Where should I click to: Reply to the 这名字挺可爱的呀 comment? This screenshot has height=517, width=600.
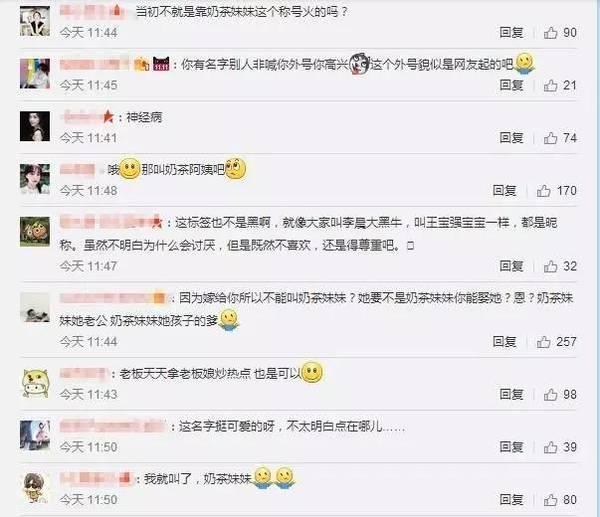tap(512, 447)
